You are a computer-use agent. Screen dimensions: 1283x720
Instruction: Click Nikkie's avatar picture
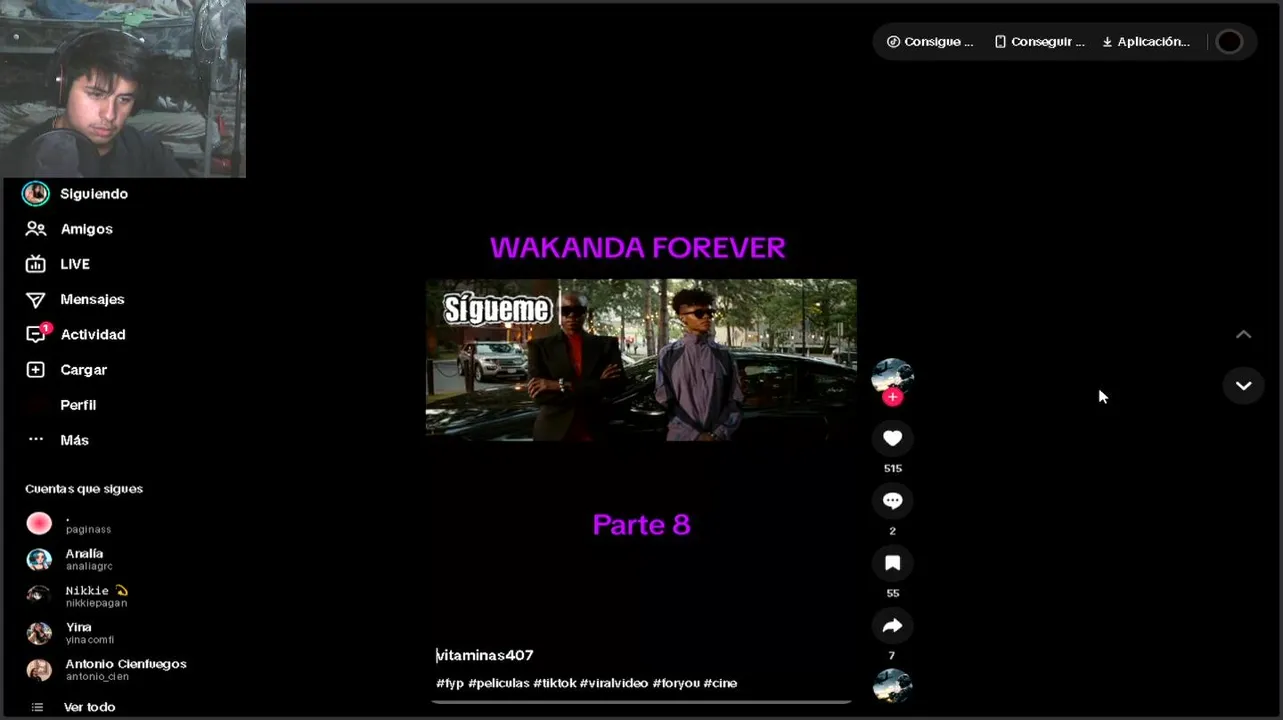pos(39,596)
